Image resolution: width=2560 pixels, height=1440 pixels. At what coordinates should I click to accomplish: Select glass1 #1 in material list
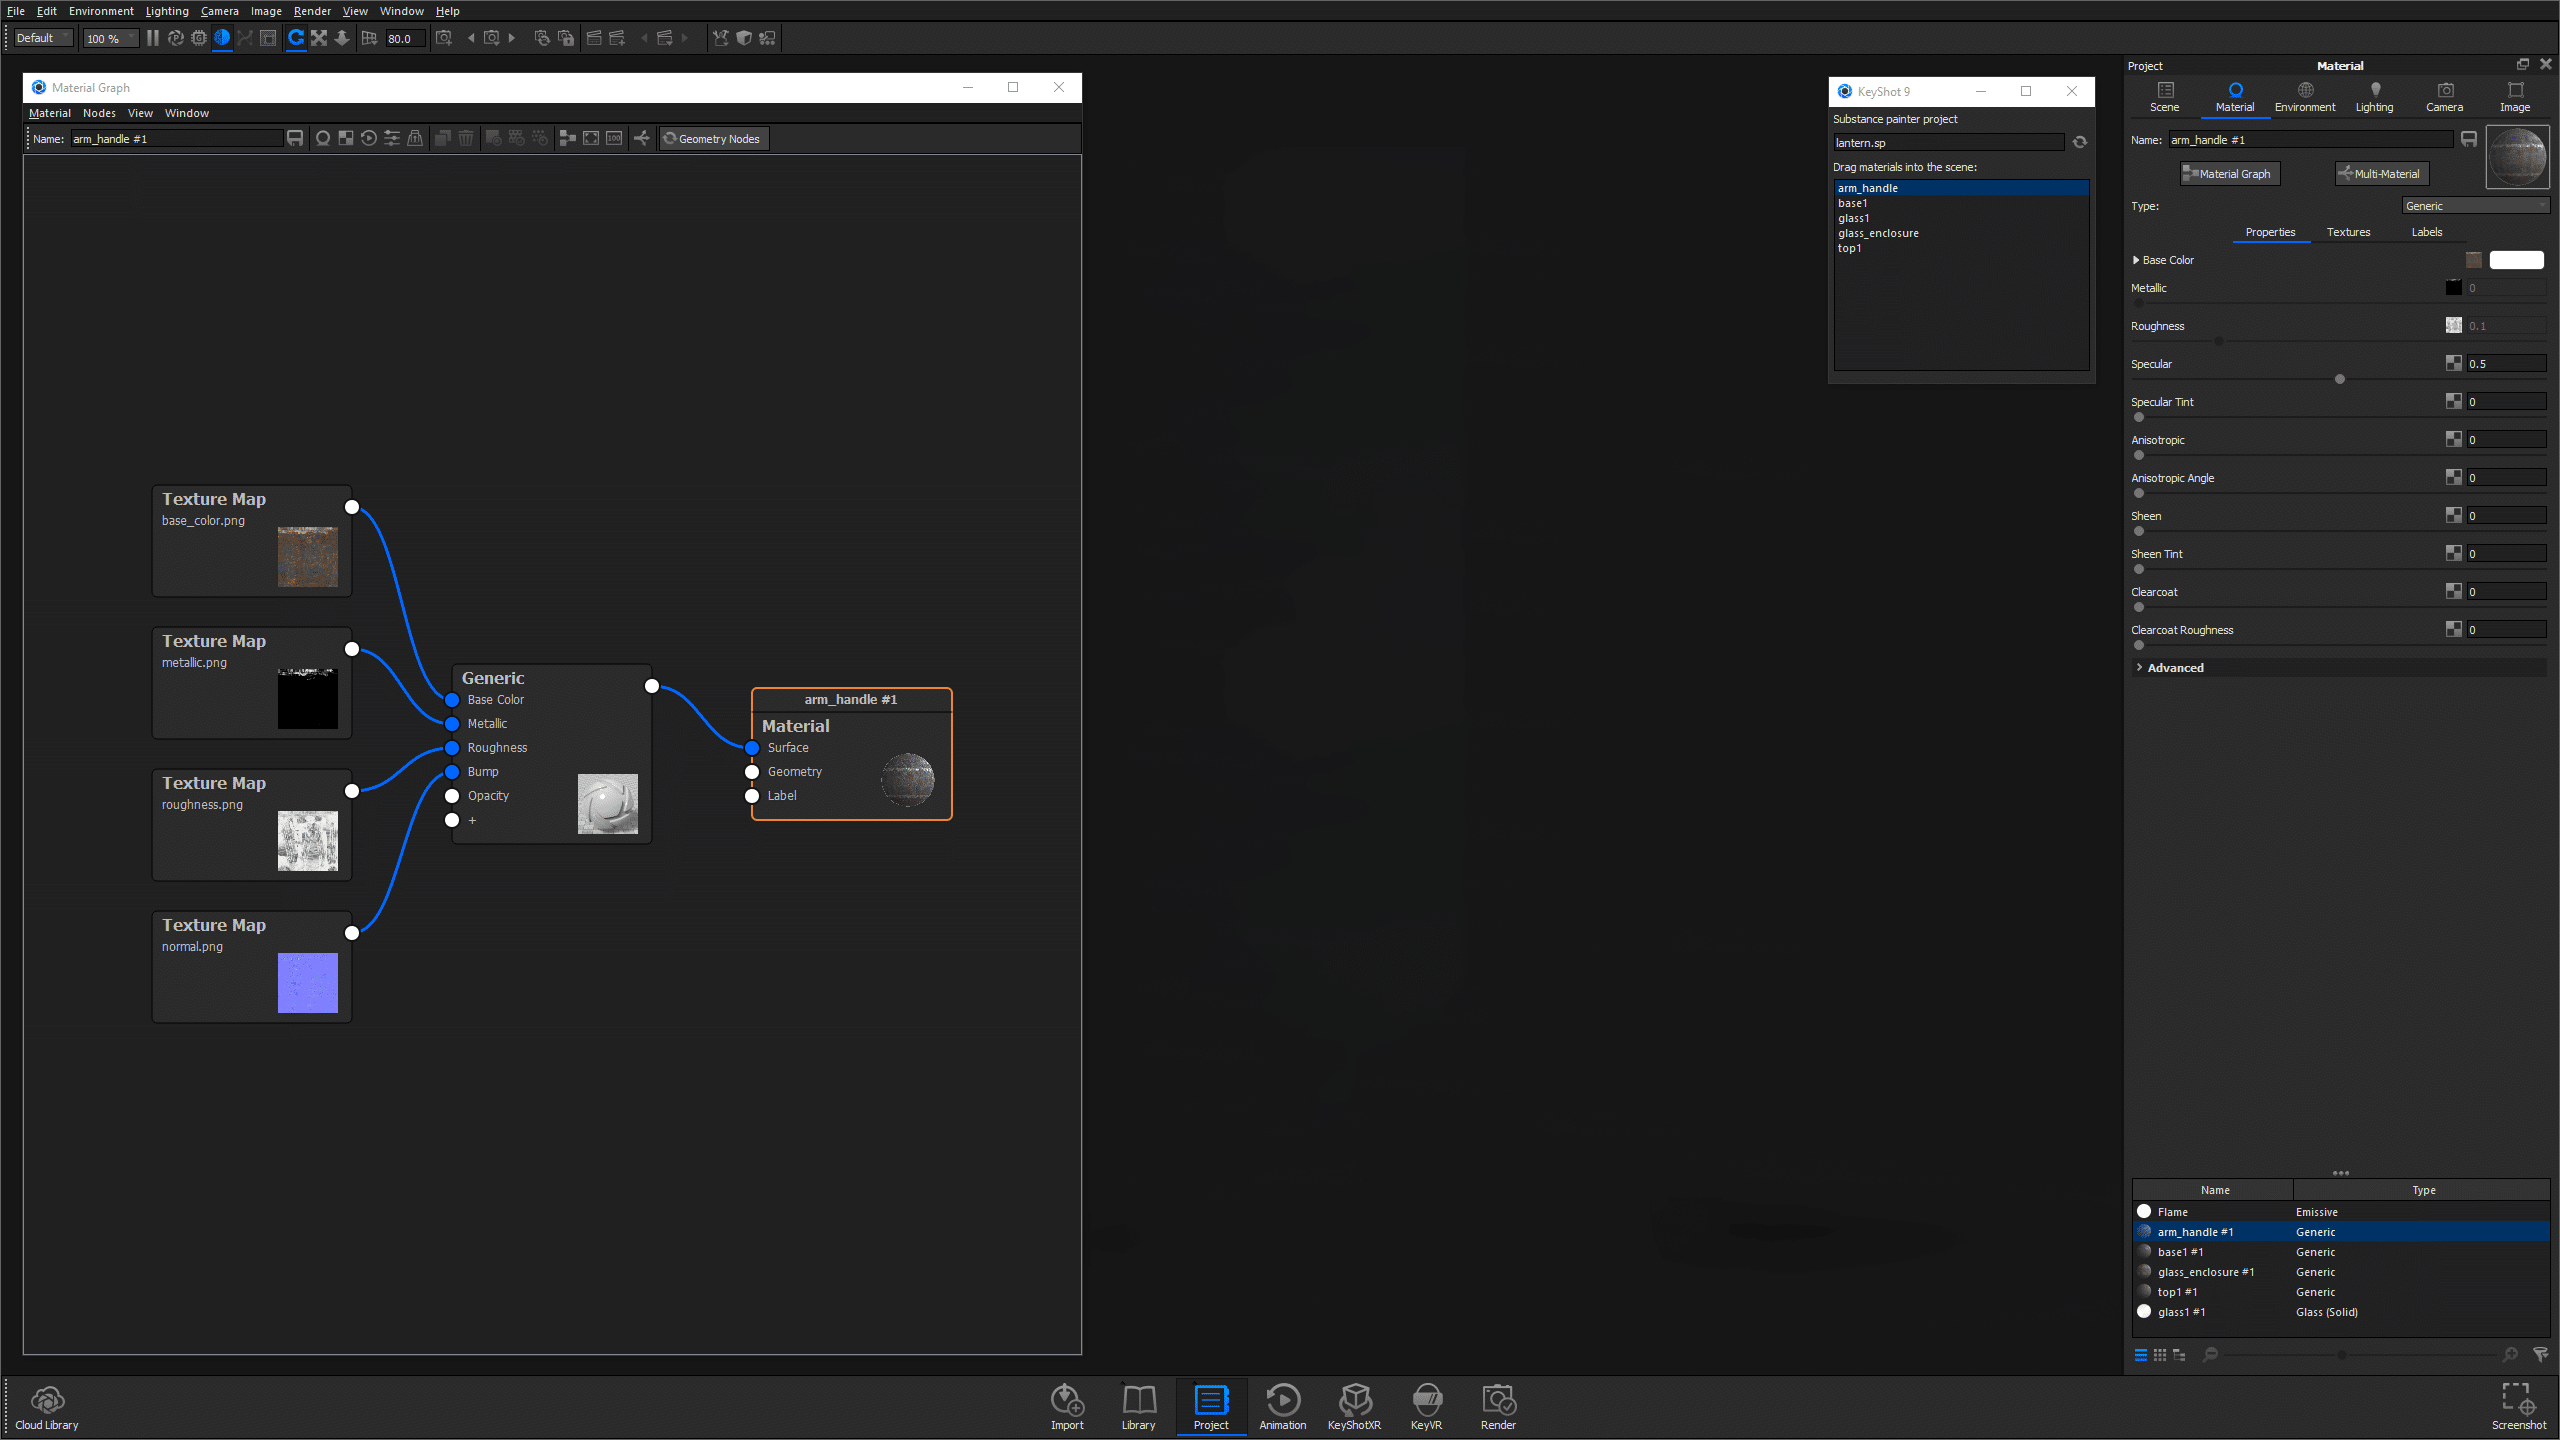tap(2340, 1312)
